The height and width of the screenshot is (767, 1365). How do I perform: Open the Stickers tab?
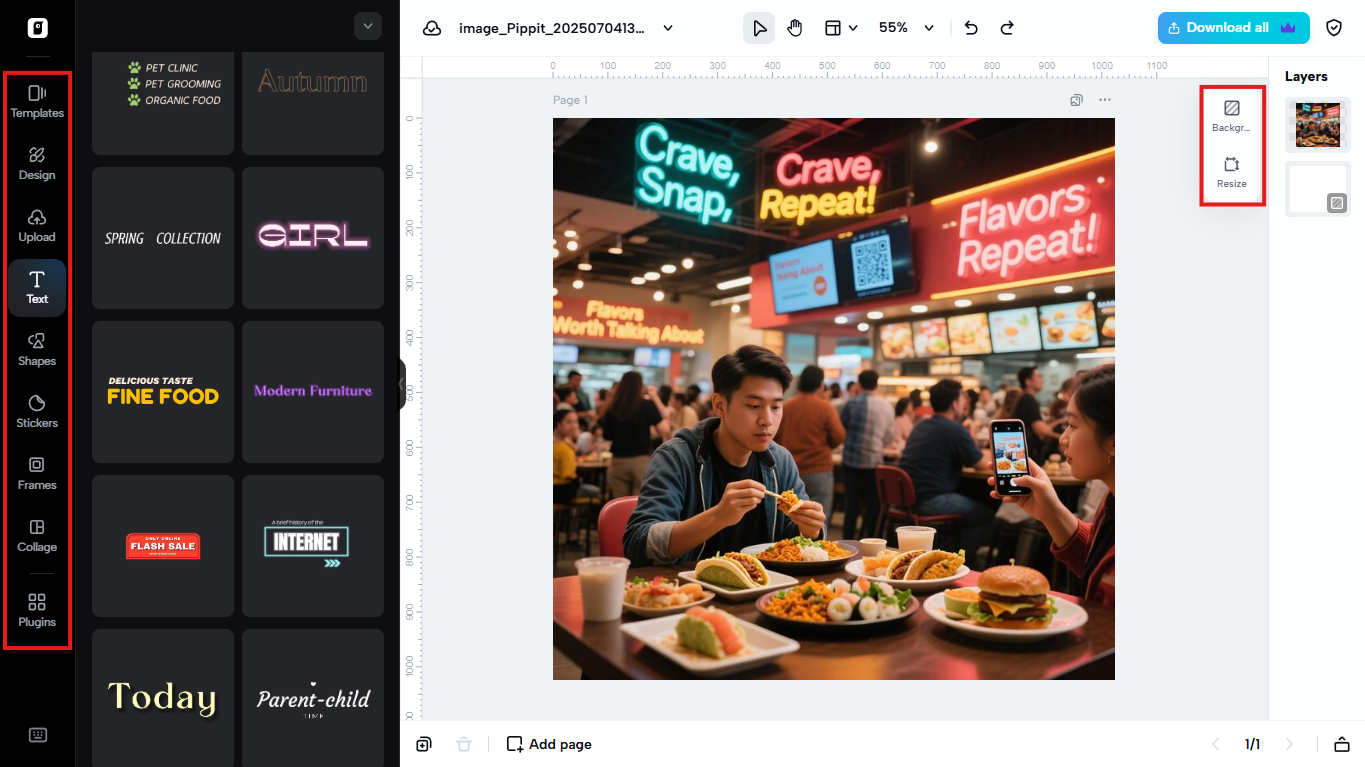click(37, 411)
